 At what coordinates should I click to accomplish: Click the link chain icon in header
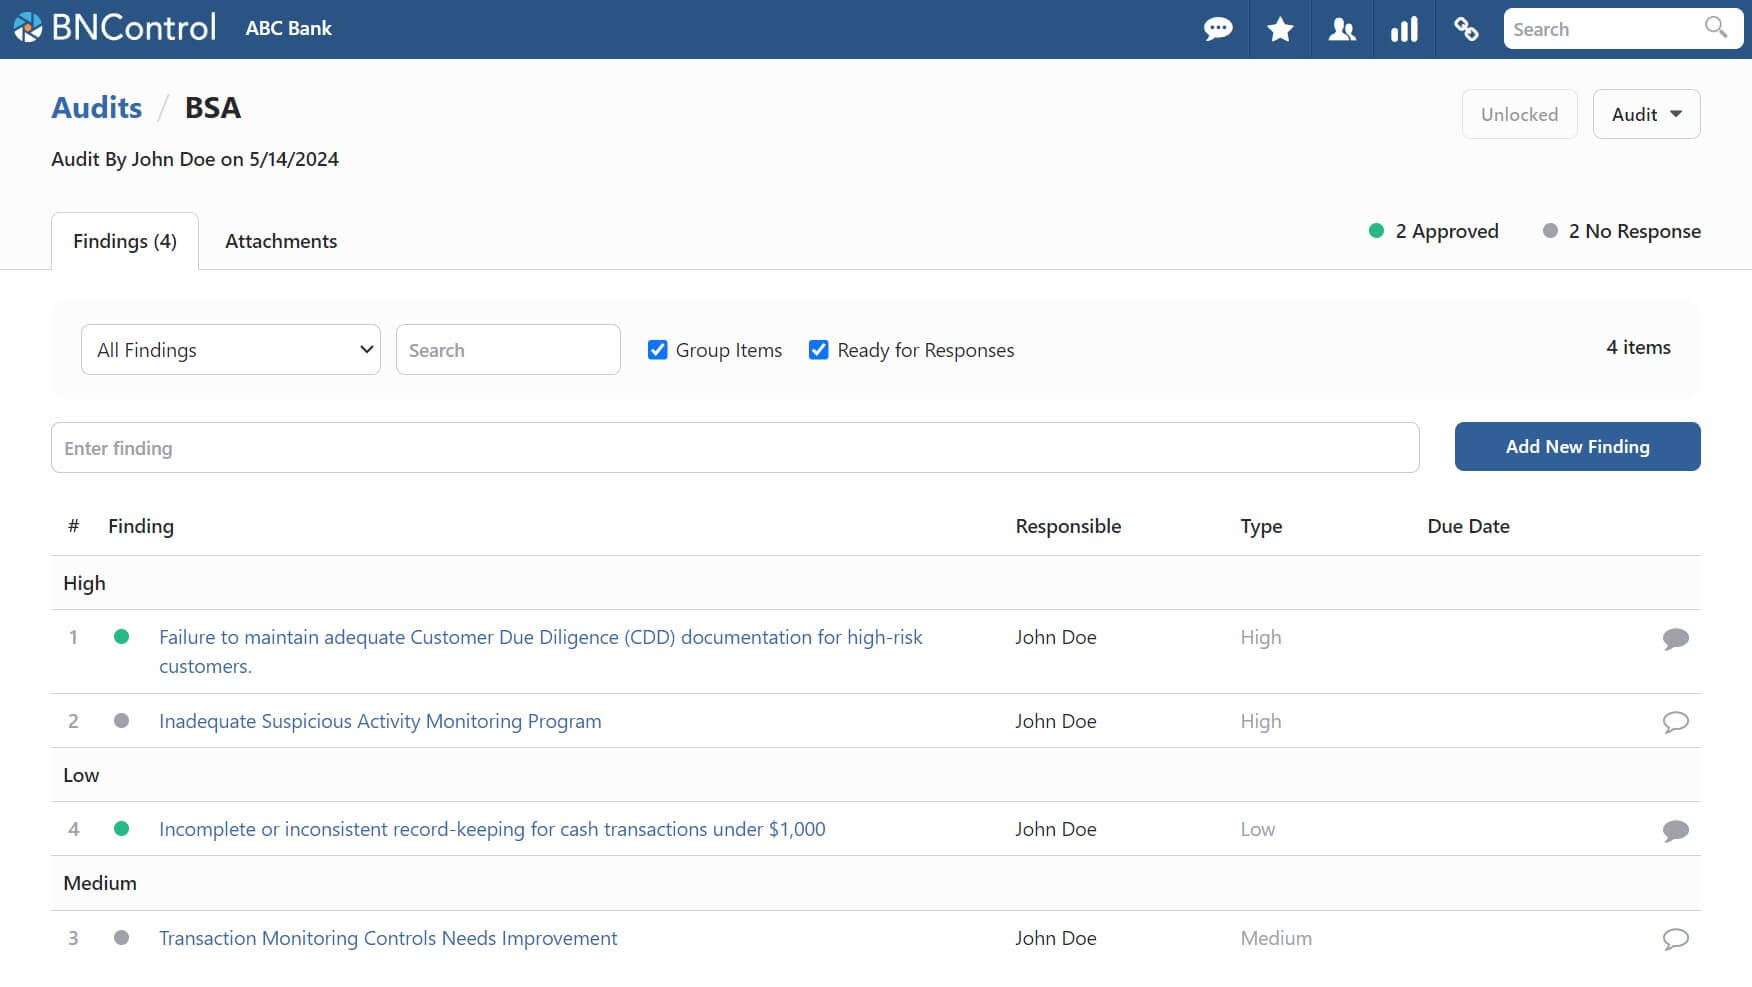pyautogui.click(x=1465, y=29)
